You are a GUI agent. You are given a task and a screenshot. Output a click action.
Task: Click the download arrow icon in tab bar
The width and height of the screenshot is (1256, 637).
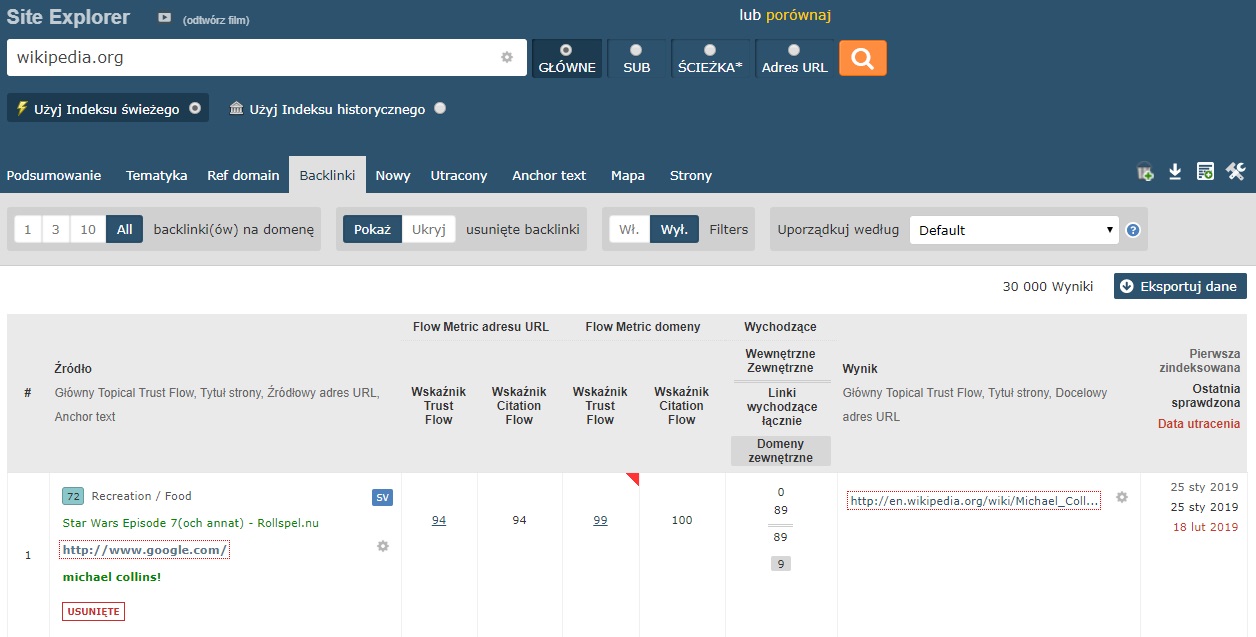click(1175, 172)
